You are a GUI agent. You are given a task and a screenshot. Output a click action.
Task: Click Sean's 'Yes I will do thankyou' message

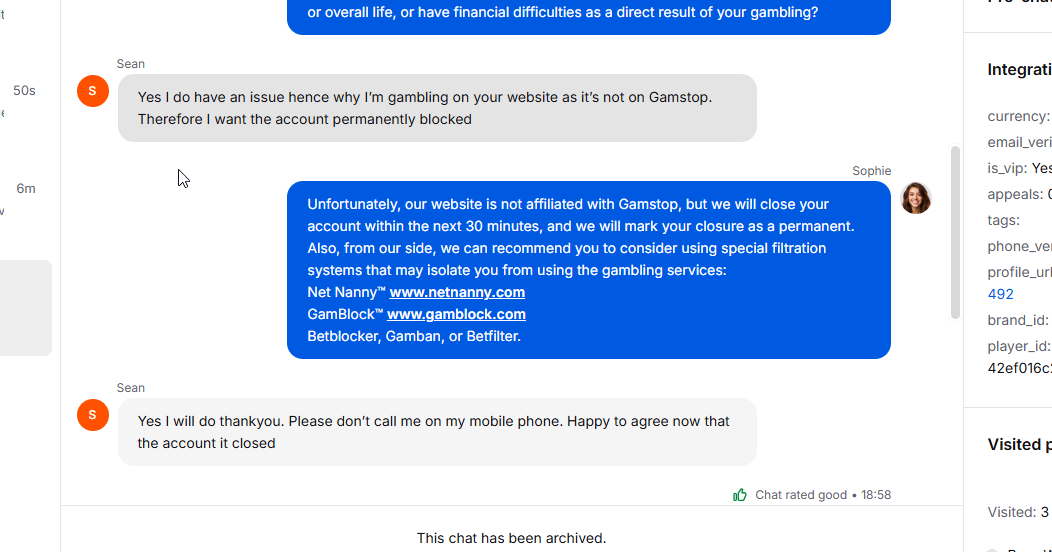(x=436, y=432)
